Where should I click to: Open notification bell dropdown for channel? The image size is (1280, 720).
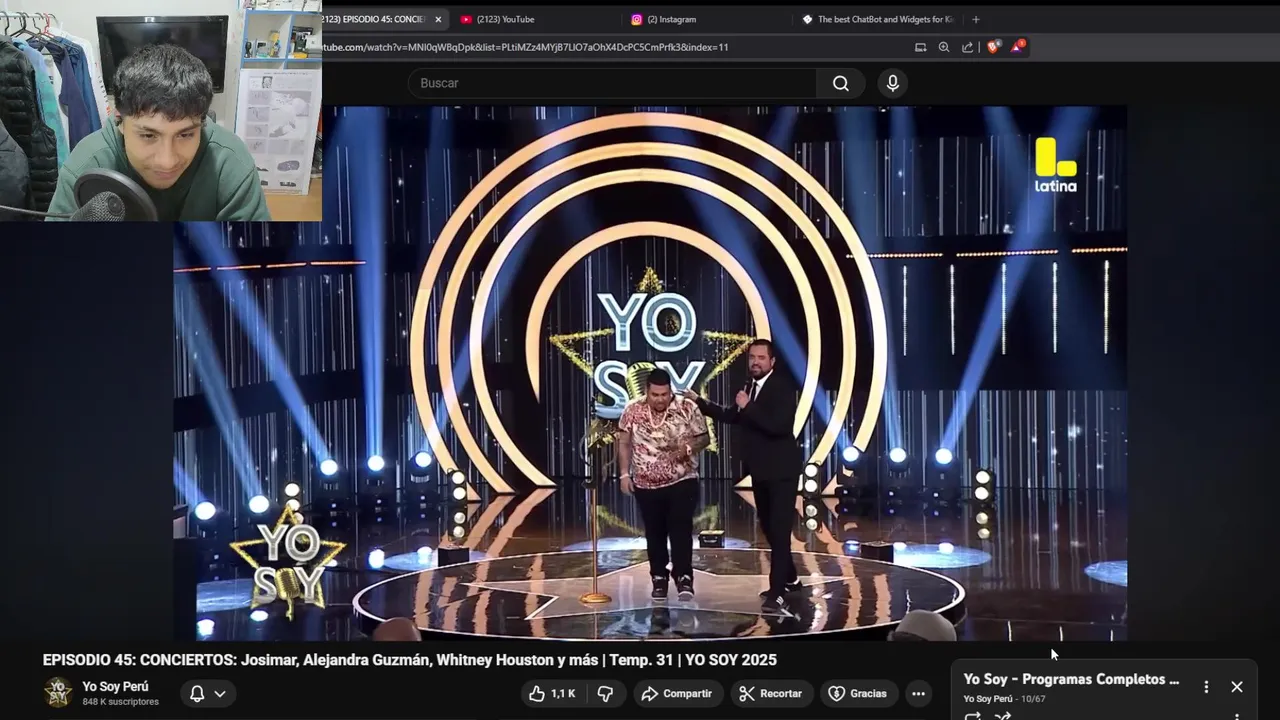[x=208, y=693]
